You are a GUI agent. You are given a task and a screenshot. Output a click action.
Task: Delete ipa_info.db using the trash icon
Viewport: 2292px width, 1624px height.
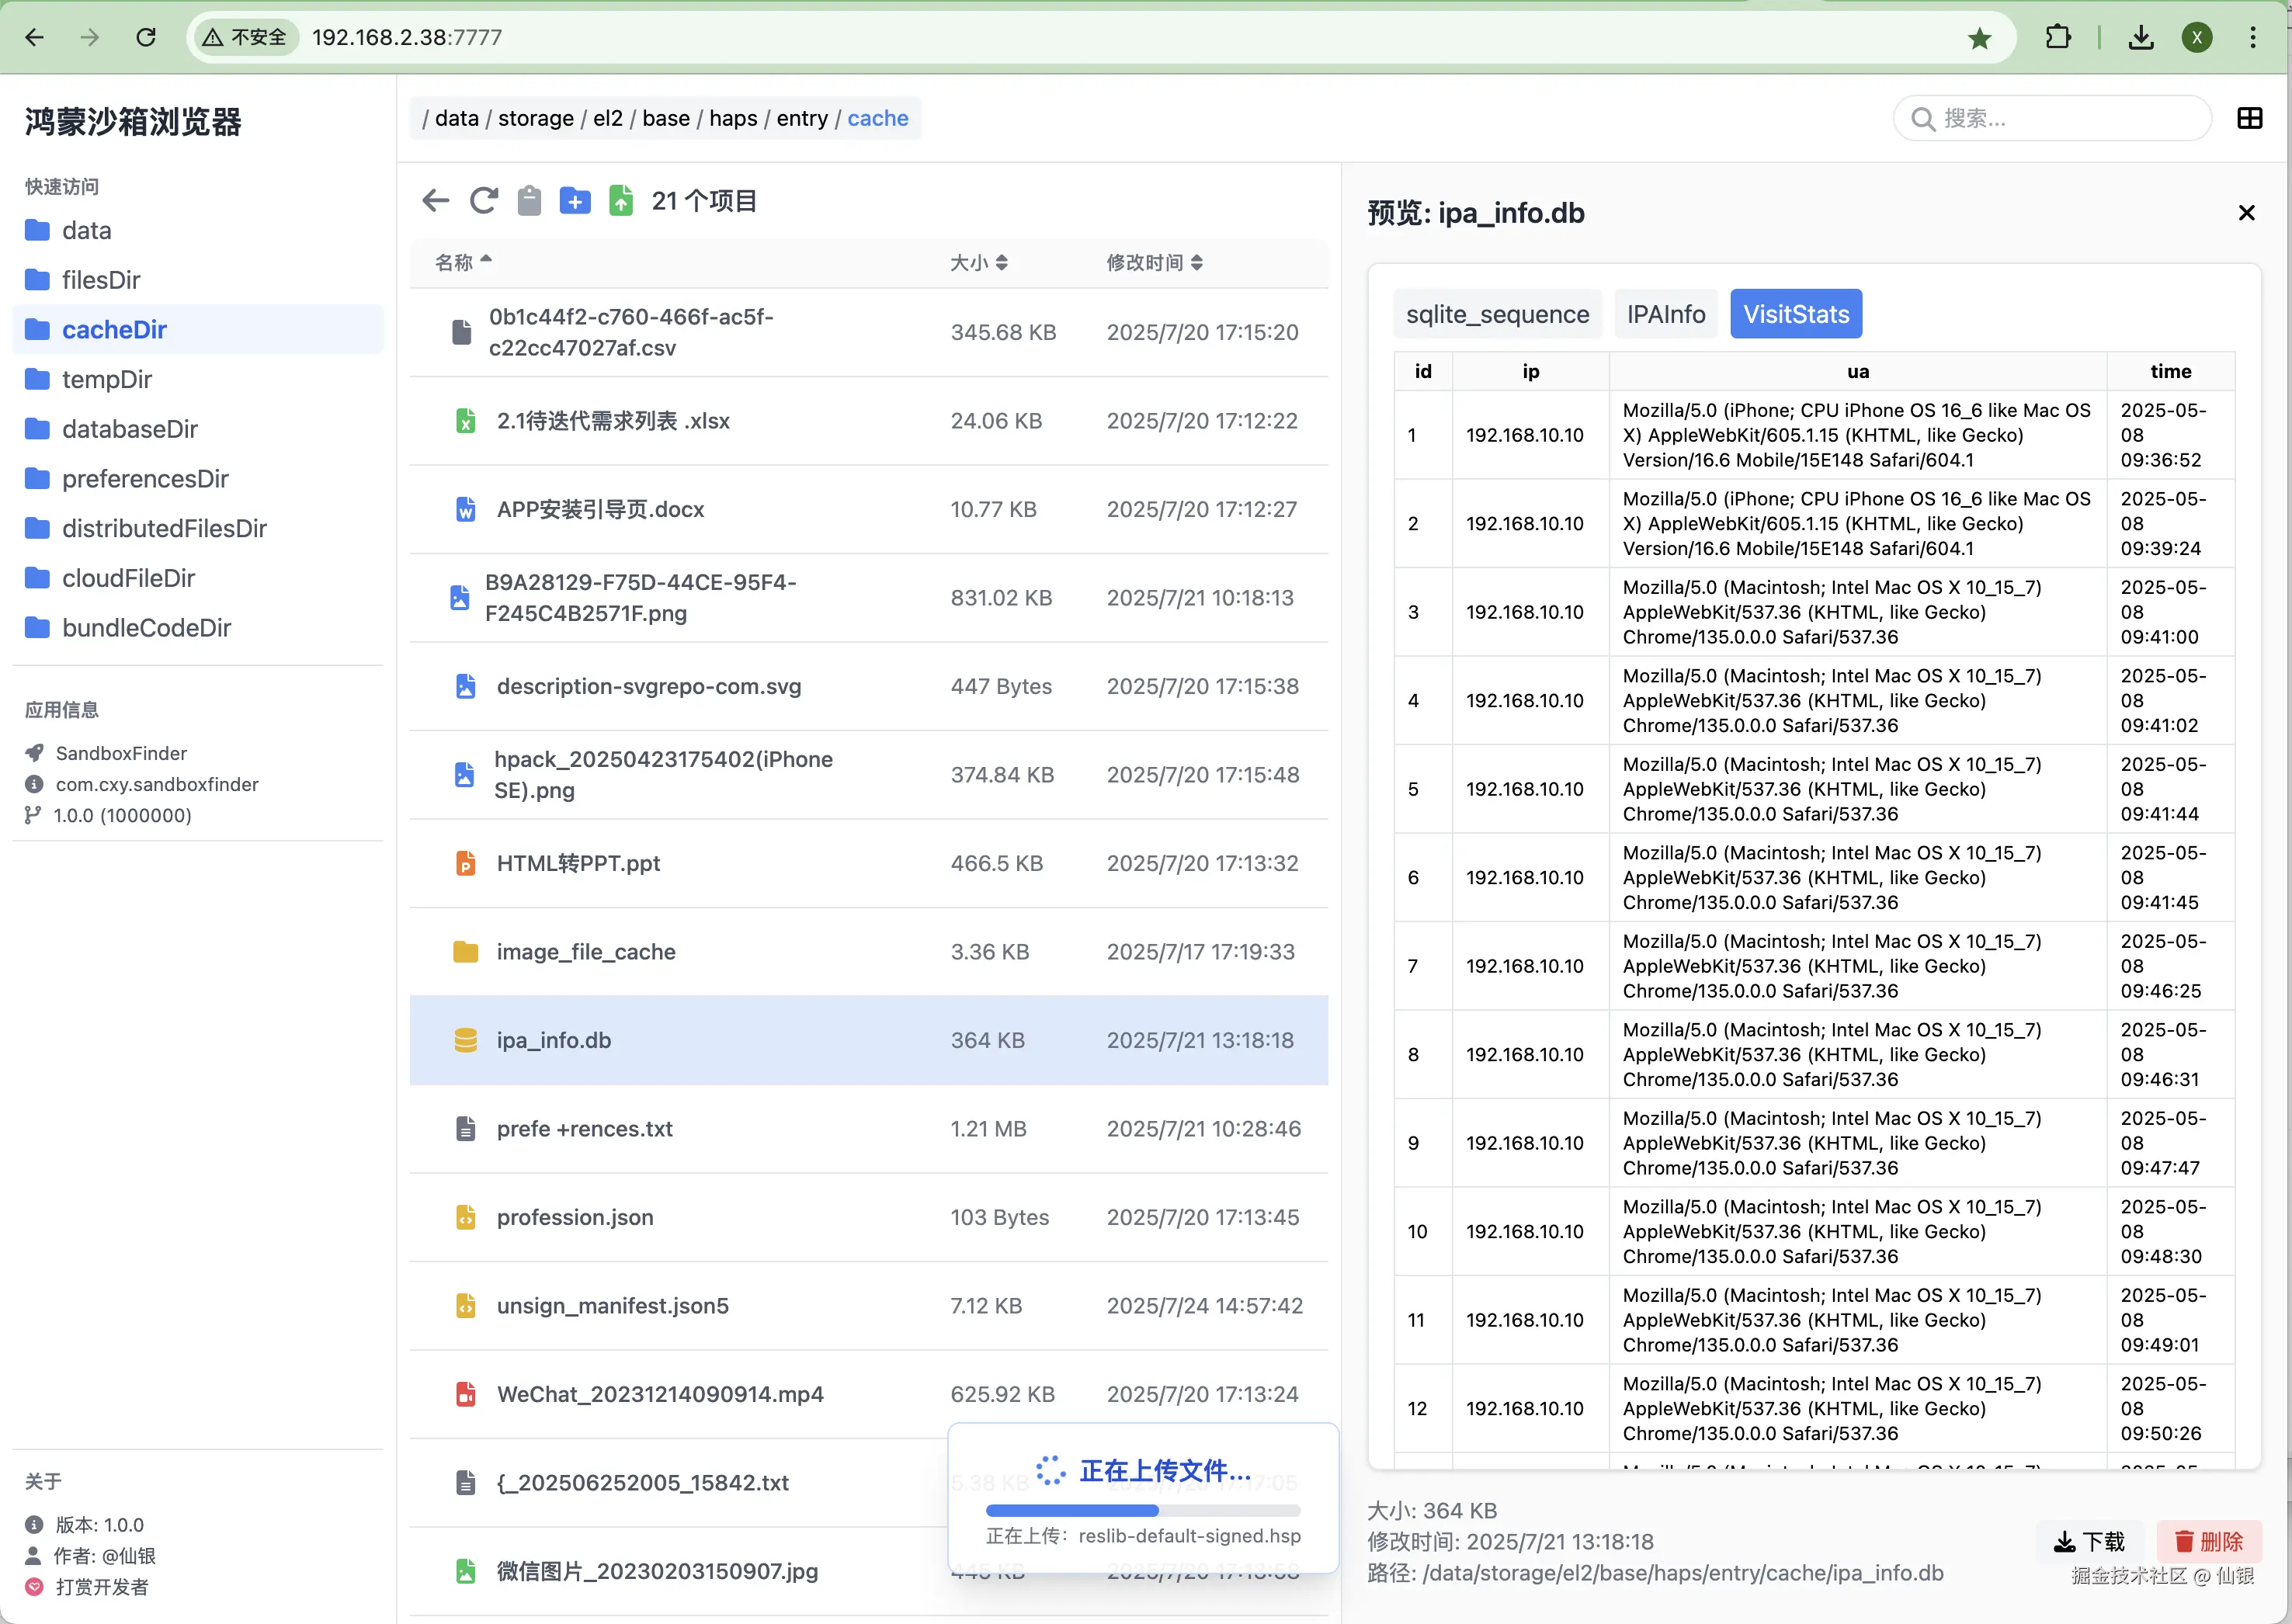click(x=2208, y=1541)
